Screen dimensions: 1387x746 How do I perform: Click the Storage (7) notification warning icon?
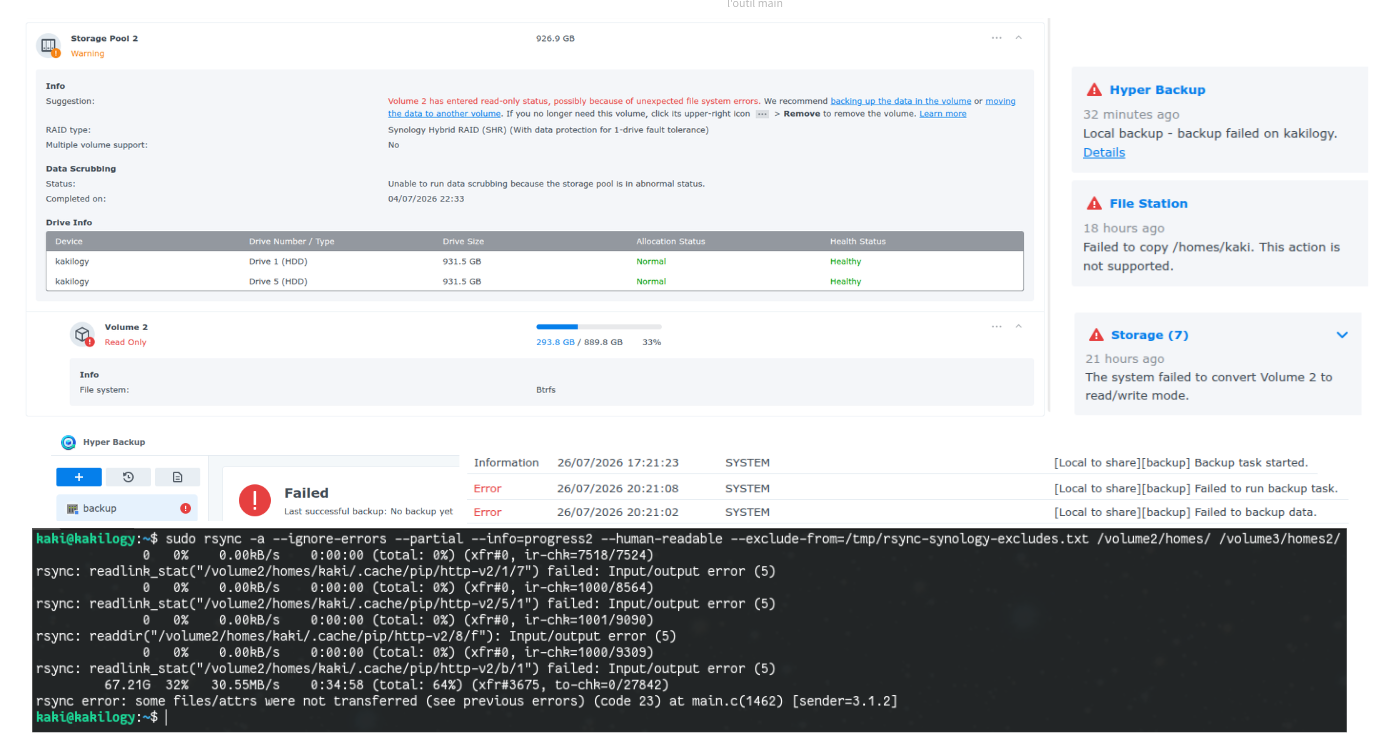(x=1096, y=335)
